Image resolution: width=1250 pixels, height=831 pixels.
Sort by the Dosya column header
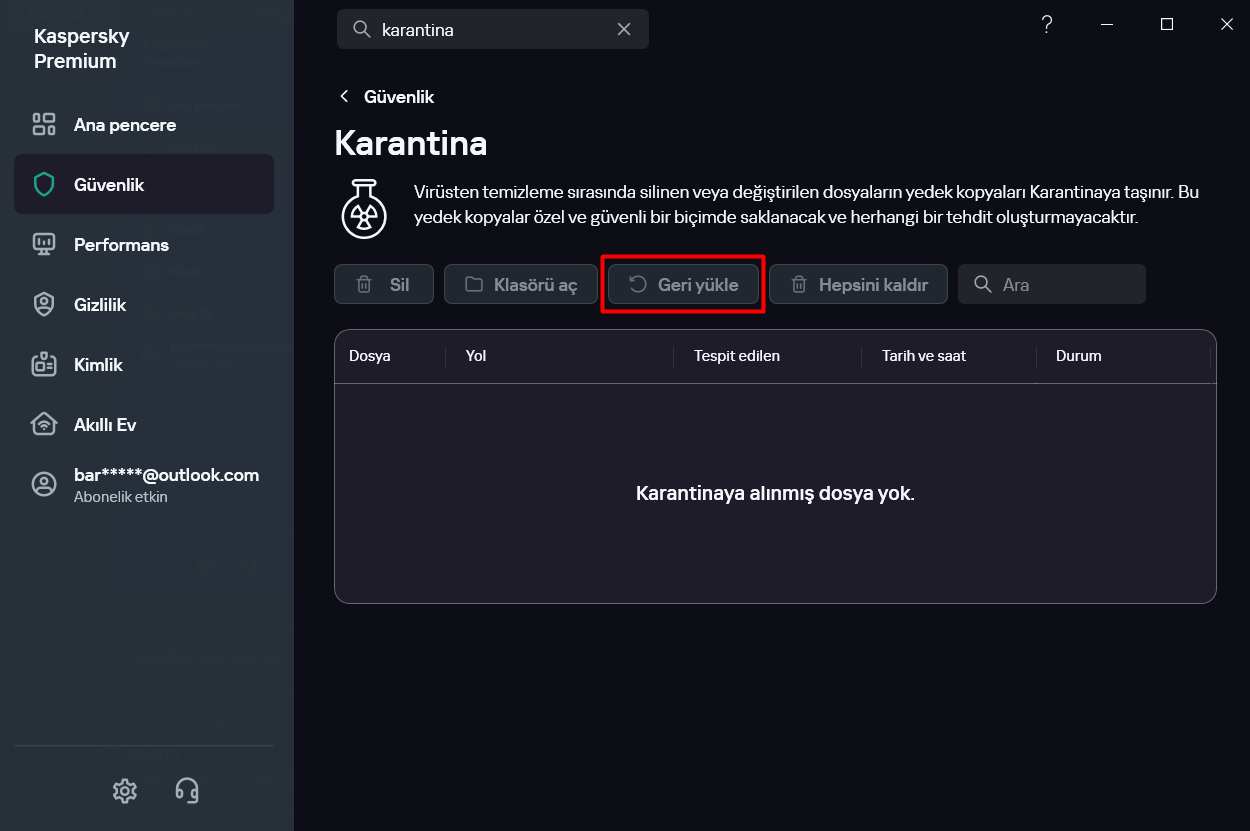370,356
